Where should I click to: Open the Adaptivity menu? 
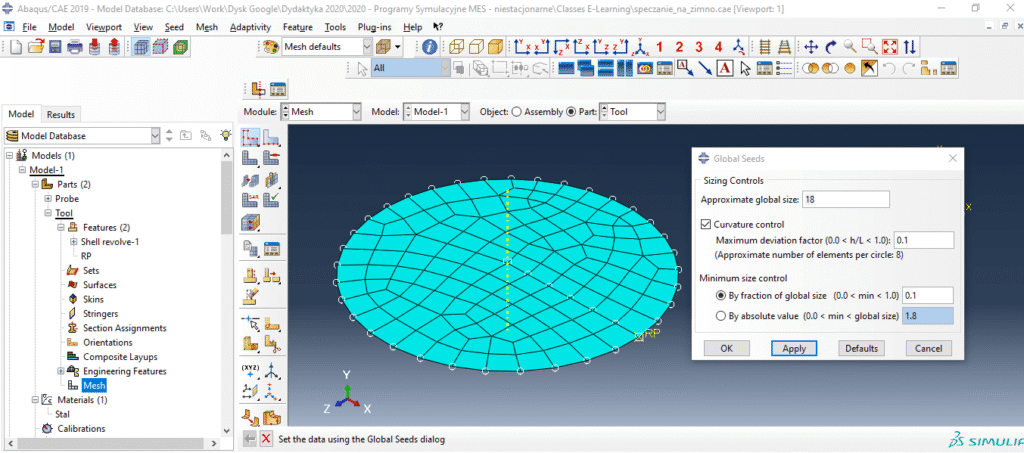(x=251, y=27)
